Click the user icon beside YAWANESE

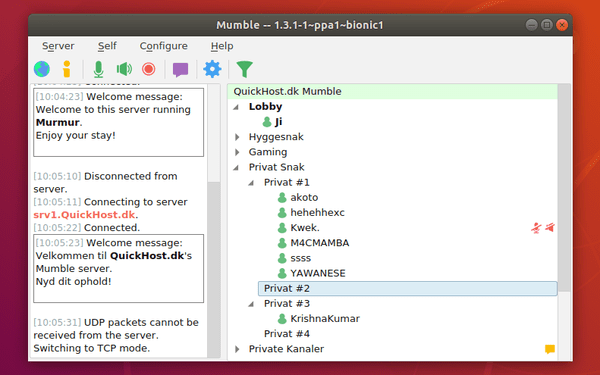coord(282,273)
